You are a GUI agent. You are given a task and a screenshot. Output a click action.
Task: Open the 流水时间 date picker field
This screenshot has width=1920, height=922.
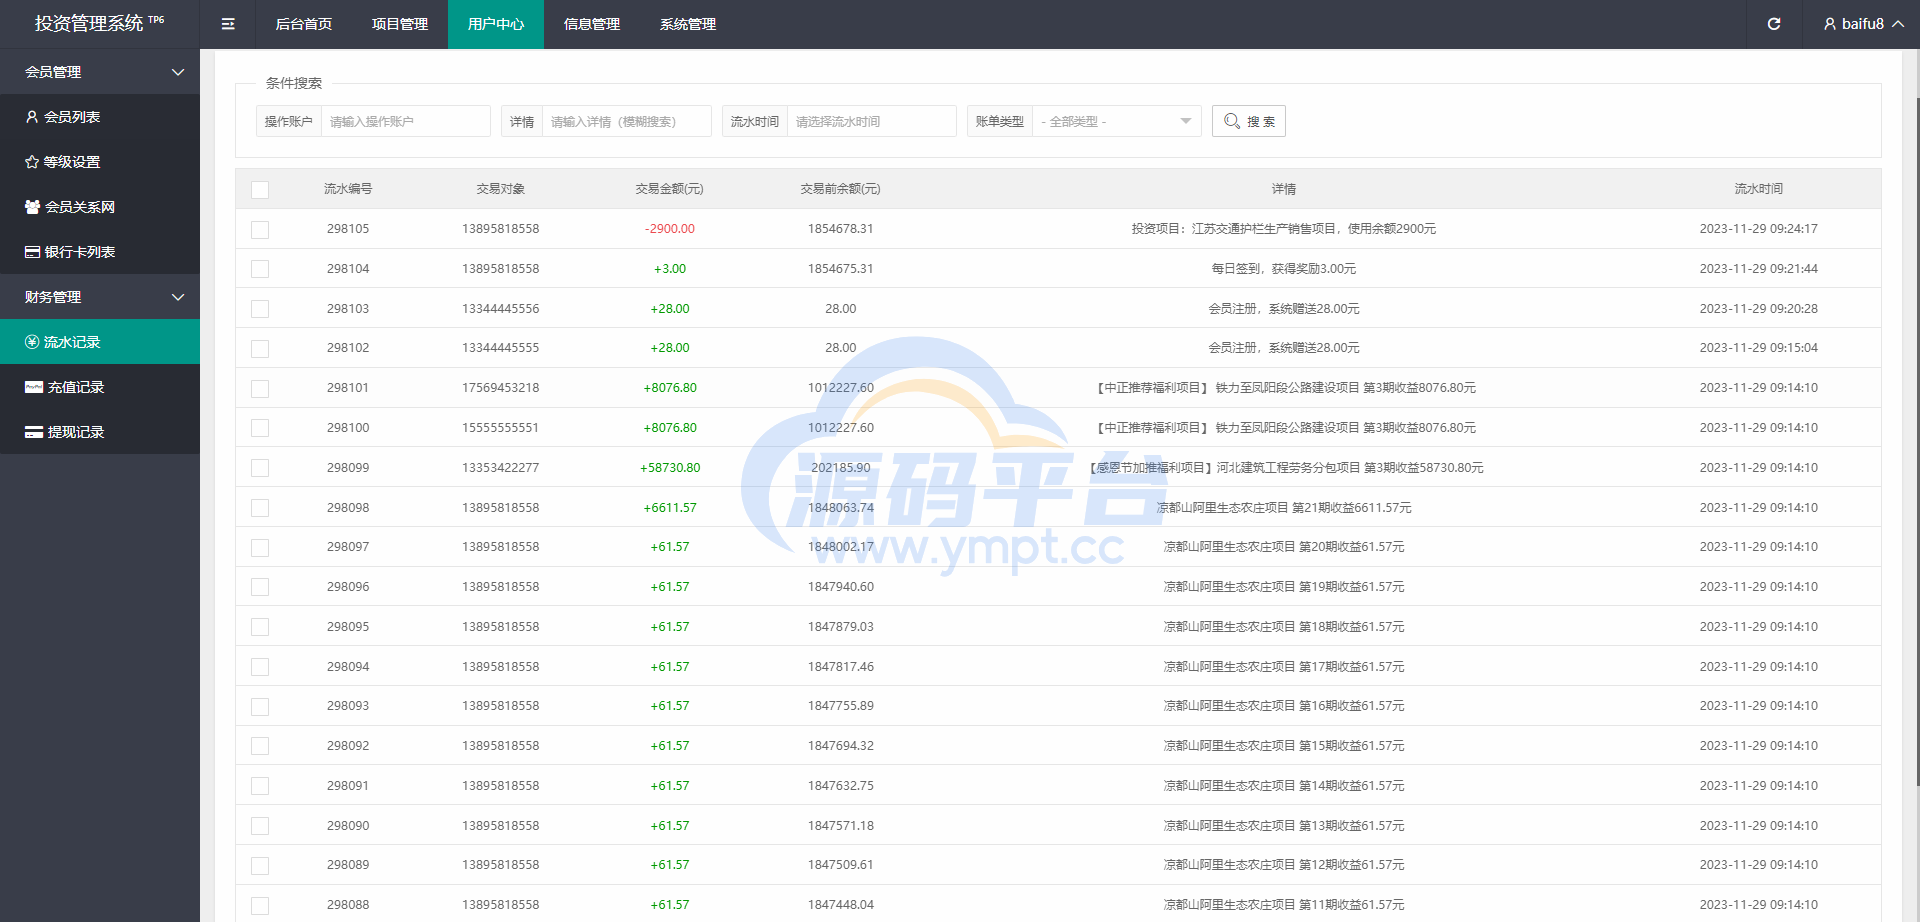click(872, 121)
